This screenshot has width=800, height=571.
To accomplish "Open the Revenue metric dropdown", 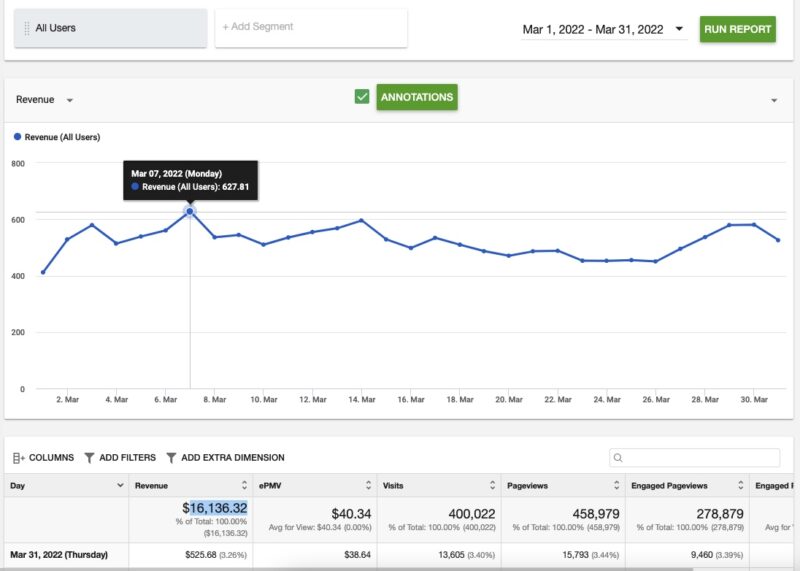I will pos(70,101).
